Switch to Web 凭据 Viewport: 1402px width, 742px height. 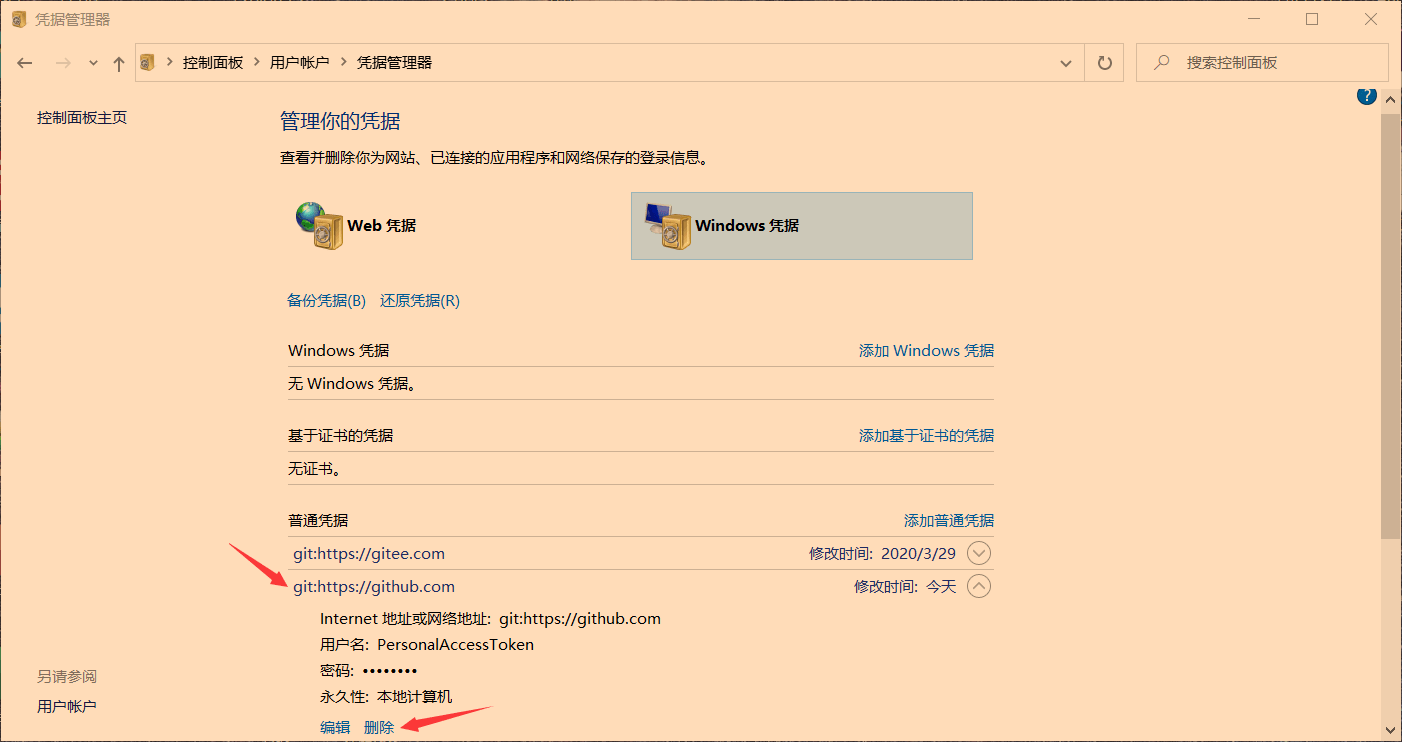[381, 225]
